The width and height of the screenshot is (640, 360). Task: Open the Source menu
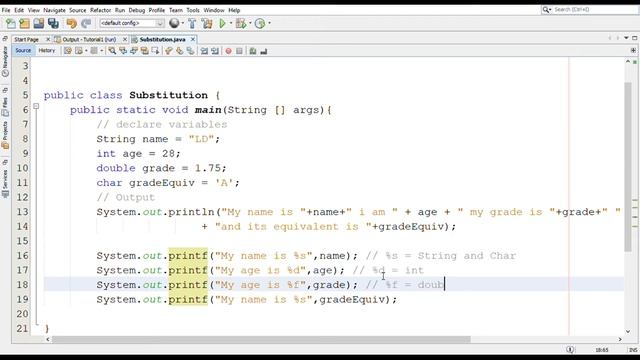coord(78,10)
